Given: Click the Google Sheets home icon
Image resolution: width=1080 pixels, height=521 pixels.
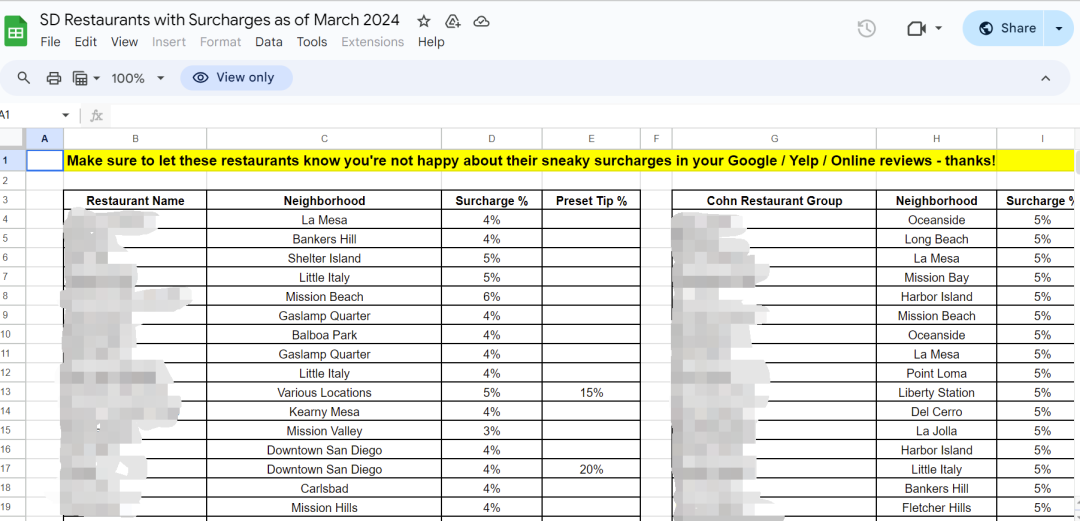Looking at the screenshot, I should (16, 30).
